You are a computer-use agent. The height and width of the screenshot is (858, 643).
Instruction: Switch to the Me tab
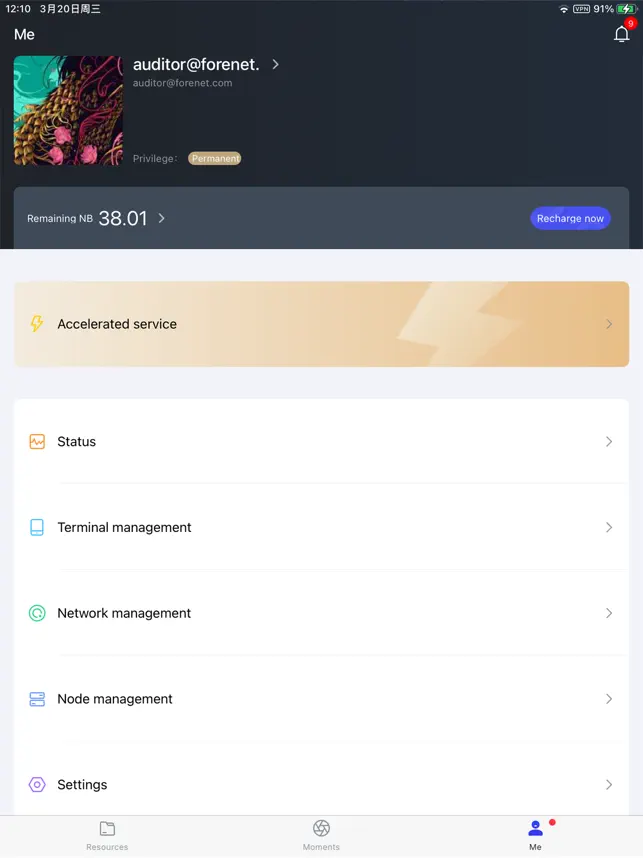pyautogui.click(x=535, y=835)
